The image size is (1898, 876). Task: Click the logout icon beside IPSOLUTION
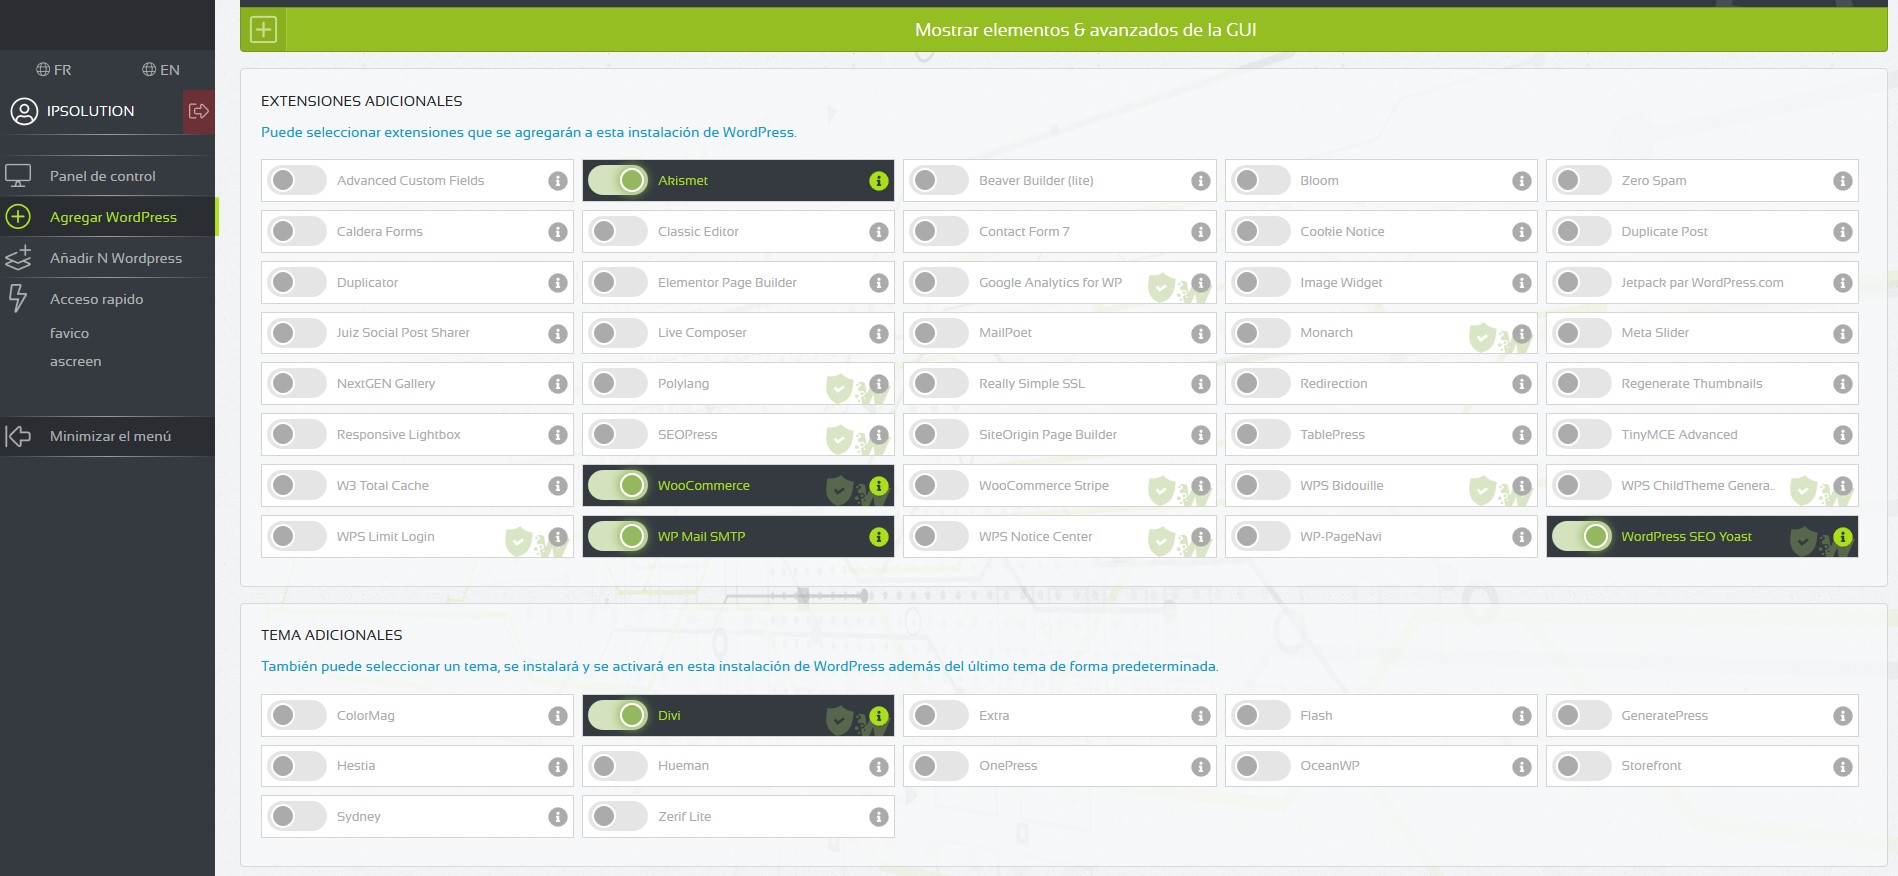click(199, 111)
